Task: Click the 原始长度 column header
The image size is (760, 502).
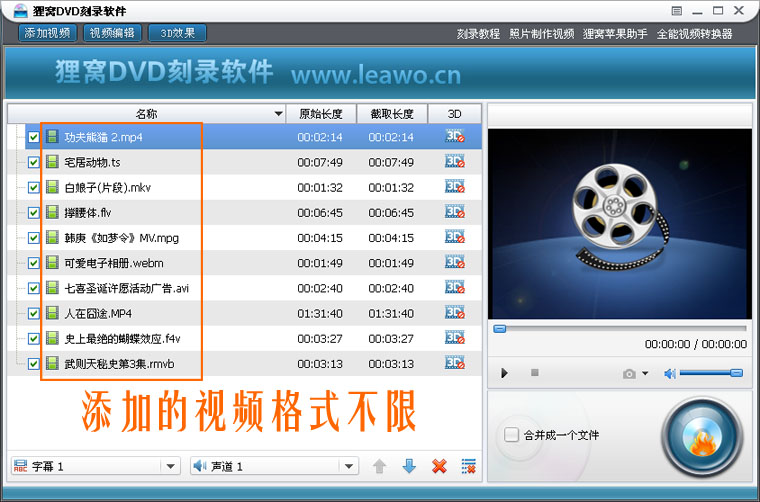Action: 321,114
